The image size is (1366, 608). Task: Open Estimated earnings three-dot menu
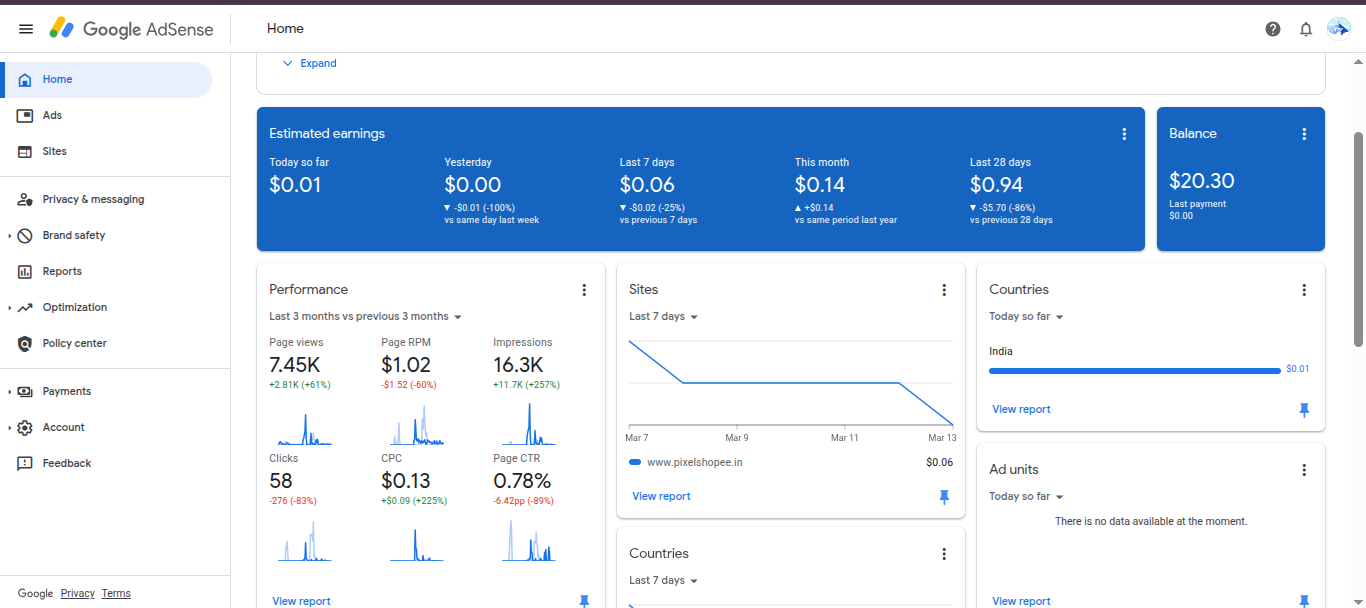pyautogui.click(x=1124, y=134)
